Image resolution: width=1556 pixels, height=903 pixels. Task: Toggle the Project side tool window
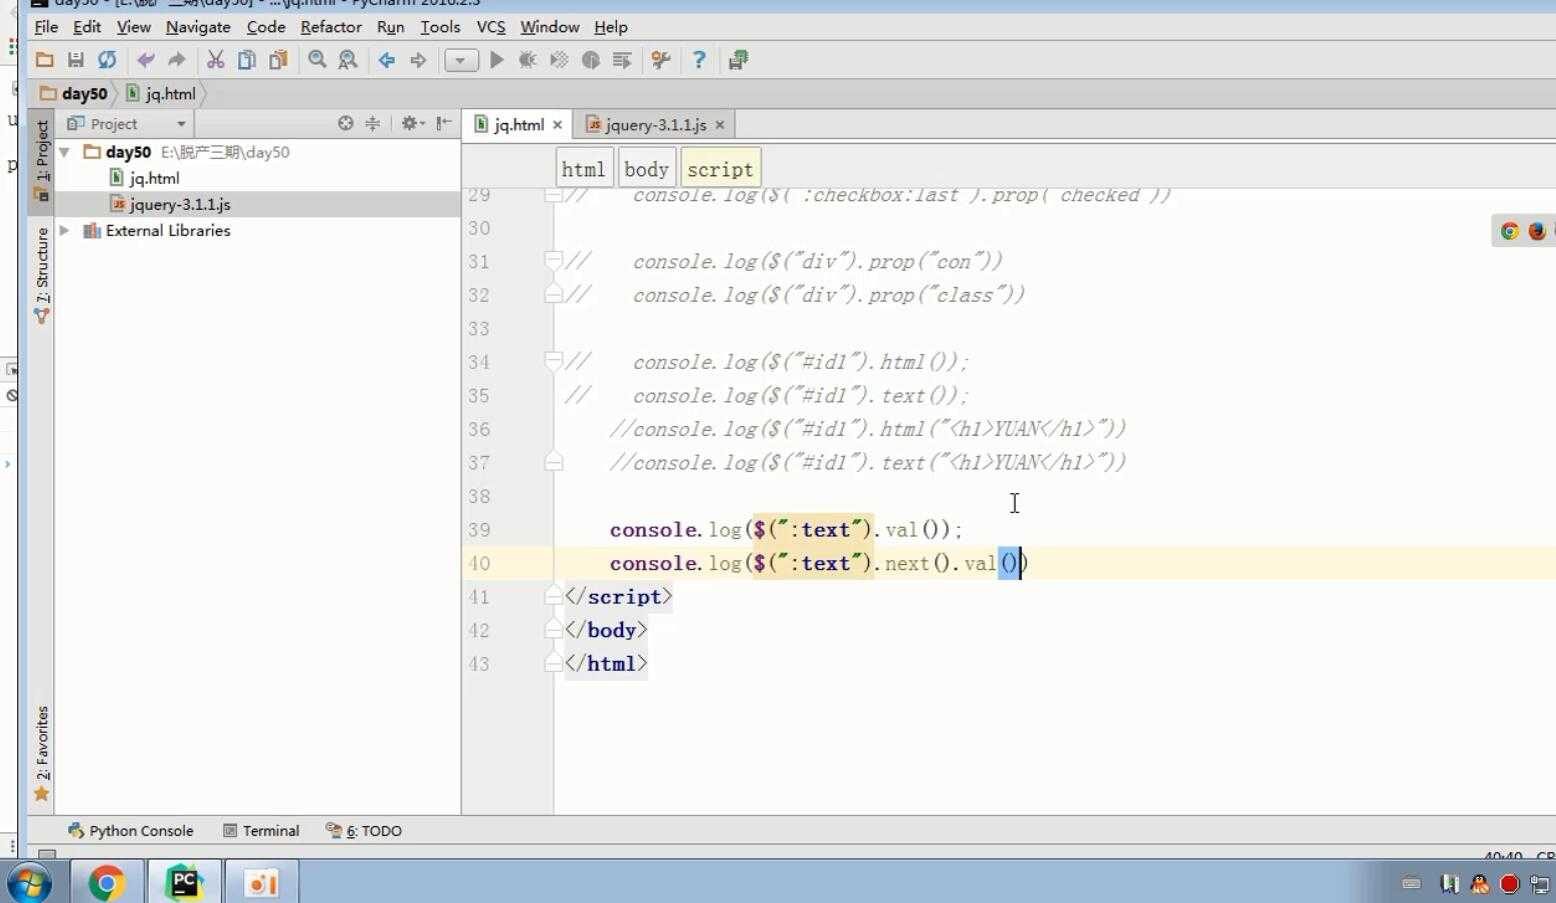click(x=41, y=161)
